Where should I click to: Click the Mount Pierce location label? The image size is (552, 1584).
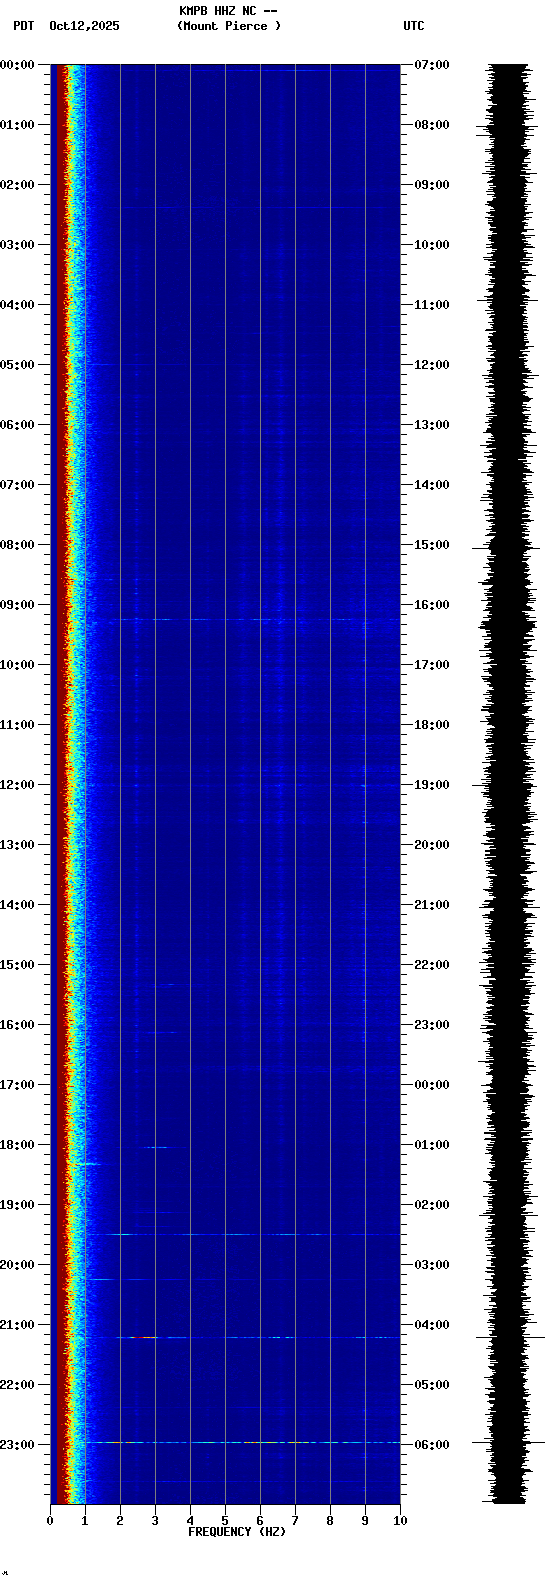coord(229,26)
